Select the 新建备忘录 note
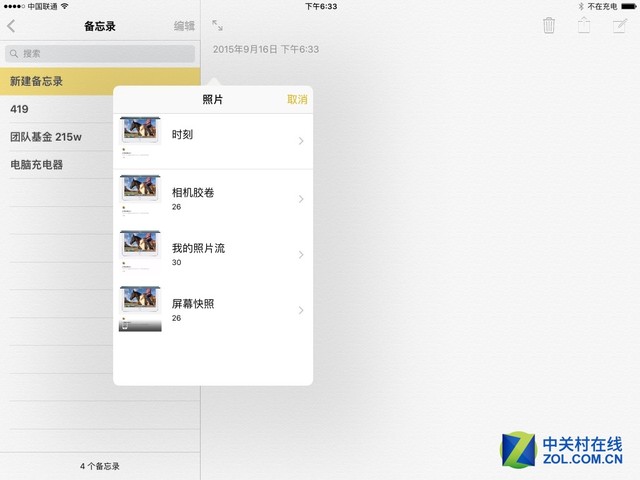 [x=100, y=81]
